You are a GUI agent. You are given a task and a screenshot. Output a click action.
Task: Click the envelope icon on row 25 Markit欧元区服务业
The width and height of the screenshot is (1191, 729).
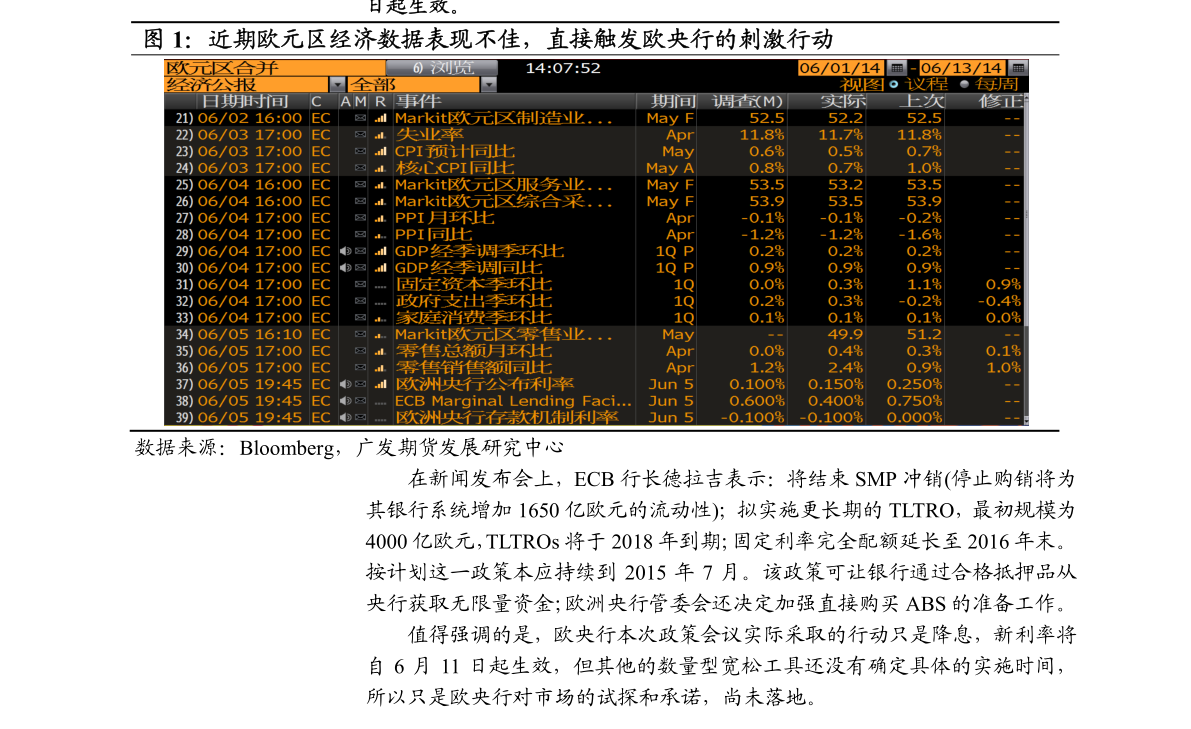pos(361,185)
